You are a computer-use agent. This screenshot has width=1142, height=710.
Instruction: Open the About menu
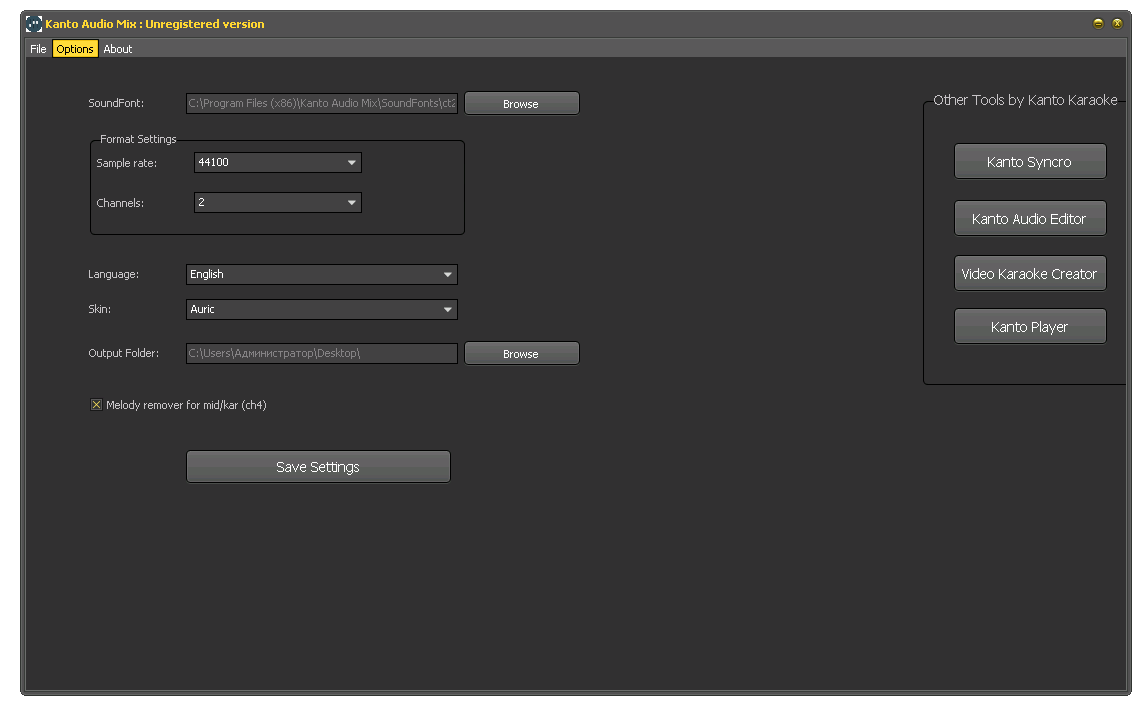point(117,49)
